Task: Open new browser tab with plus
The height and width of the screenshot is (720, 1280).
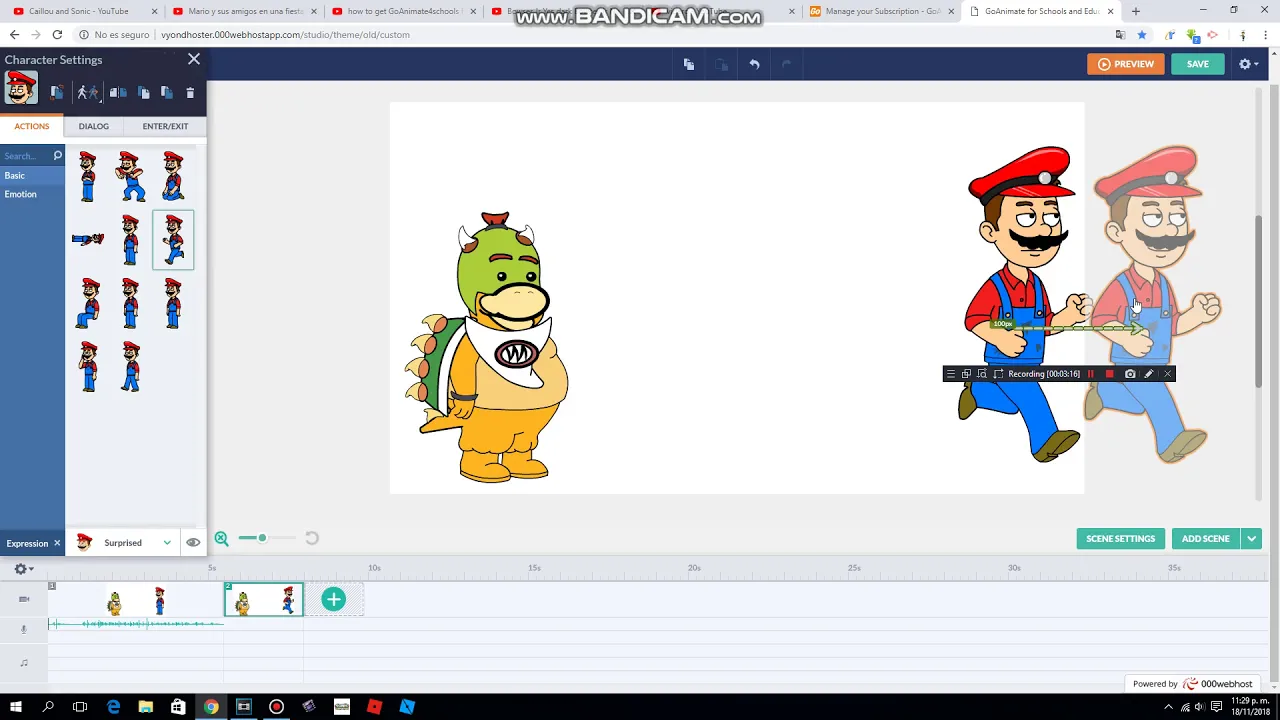Action: click(x=1135, y=11)
